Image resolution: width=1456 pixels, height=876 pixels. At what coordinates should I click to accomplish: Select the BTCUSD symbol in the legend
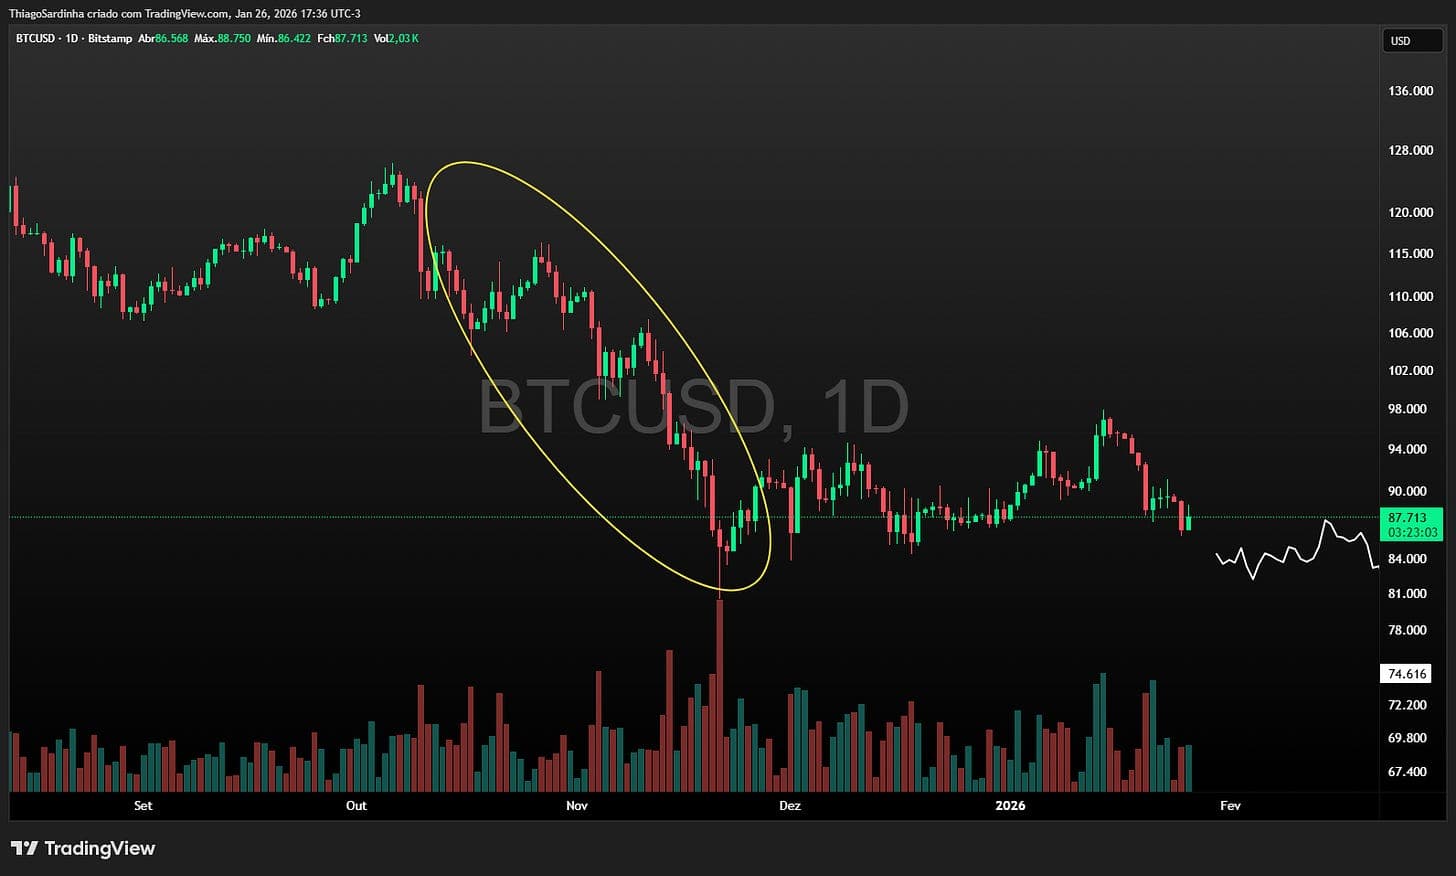[37, 38]
